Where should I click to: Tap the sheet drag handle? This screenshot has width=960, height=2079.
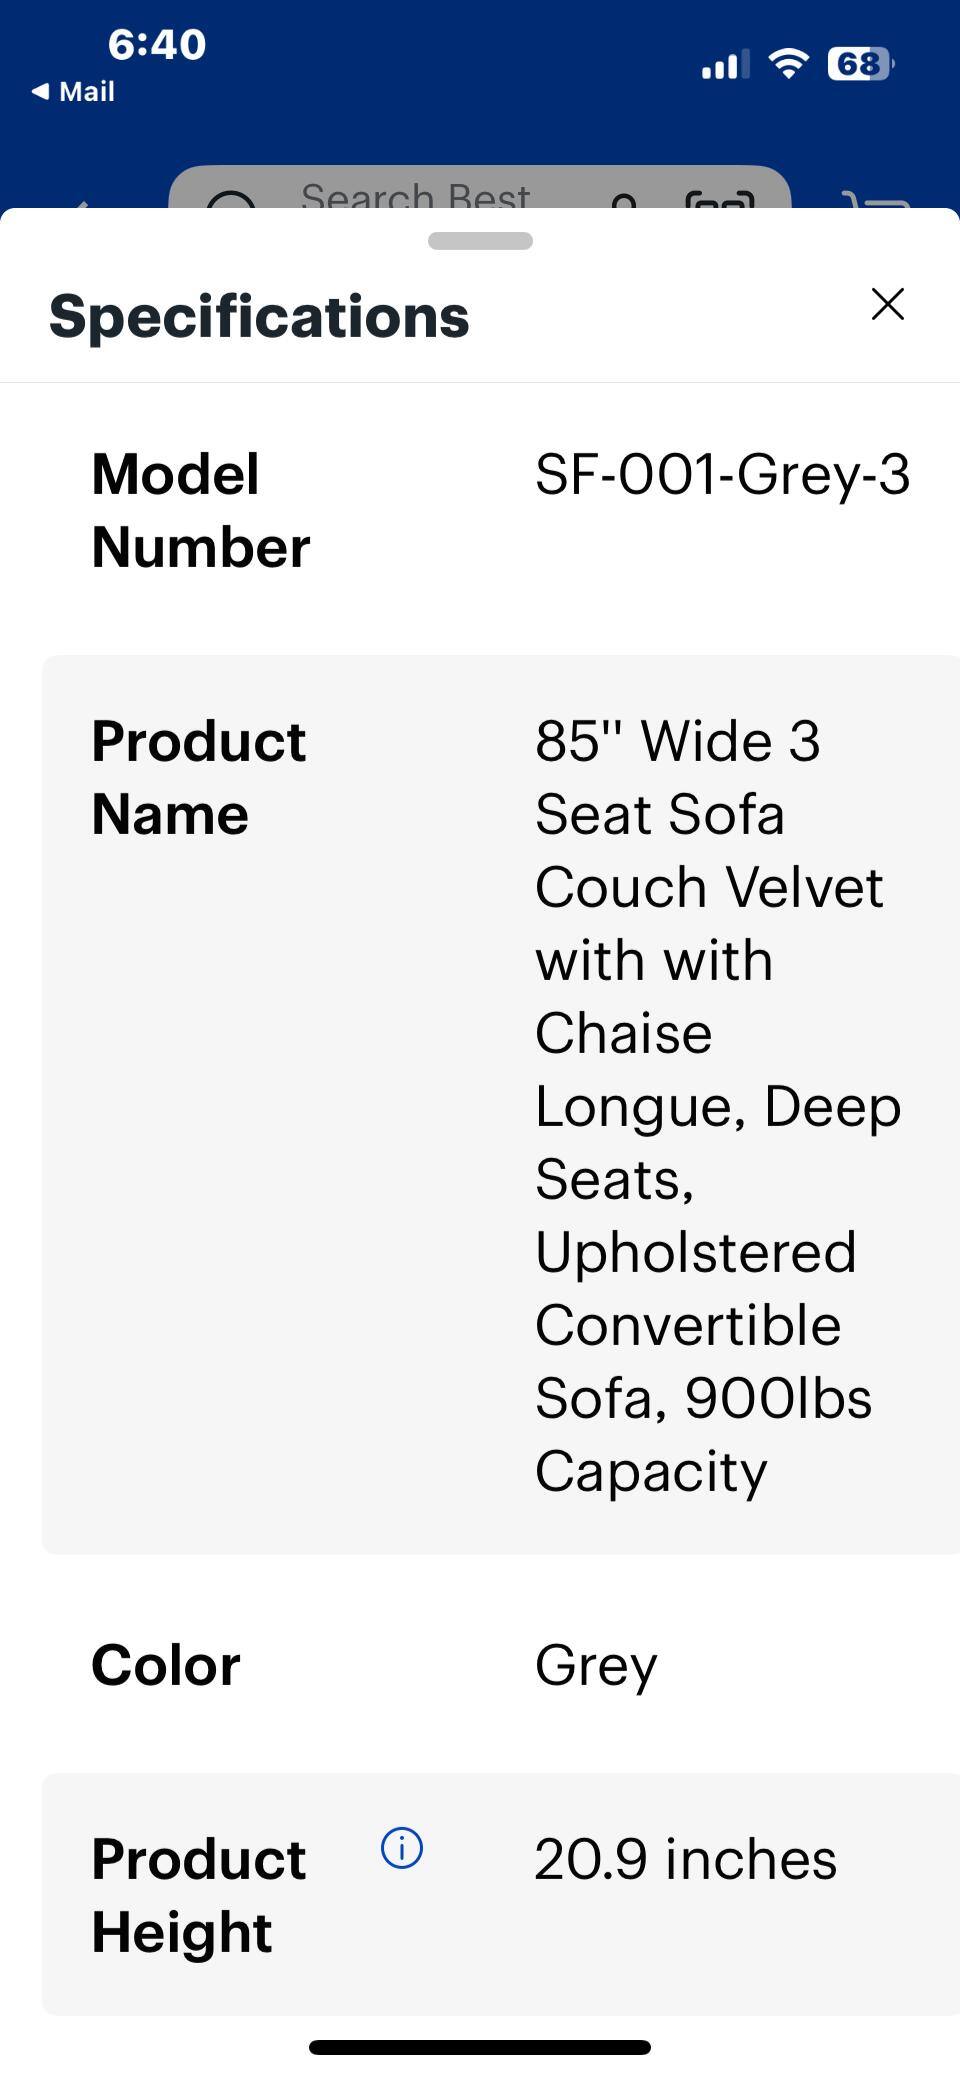[x=480, y=241]
